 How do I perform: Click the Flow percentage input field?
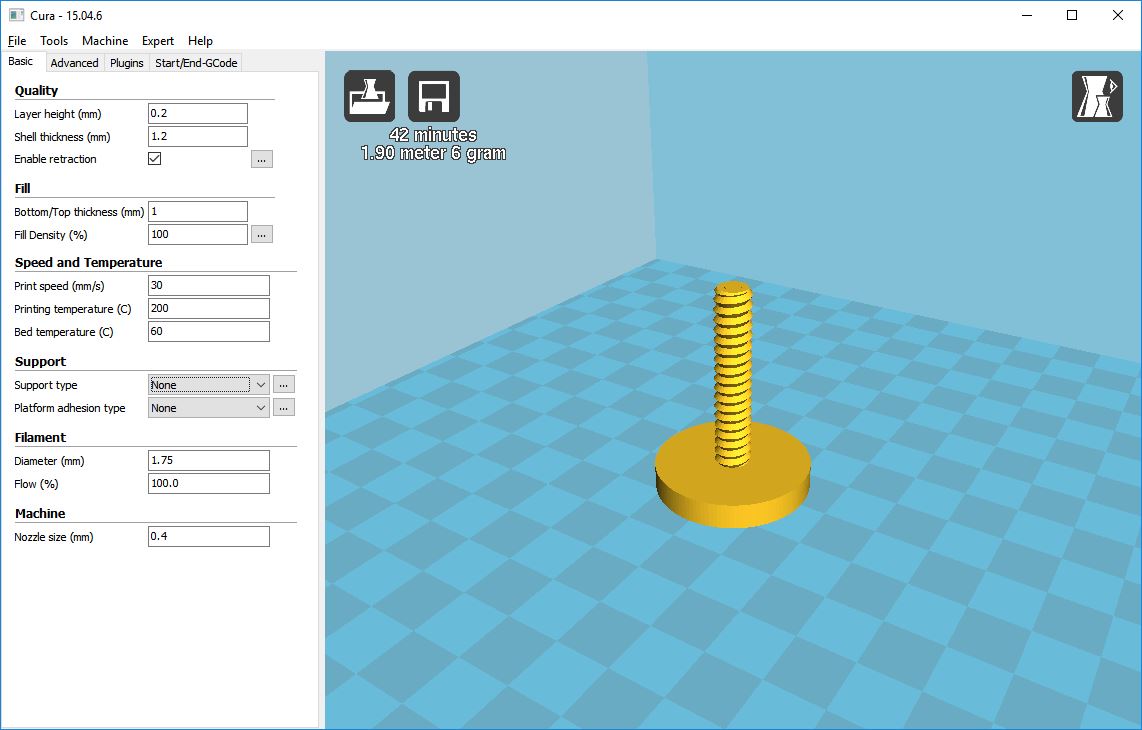(x=208, y=484)
